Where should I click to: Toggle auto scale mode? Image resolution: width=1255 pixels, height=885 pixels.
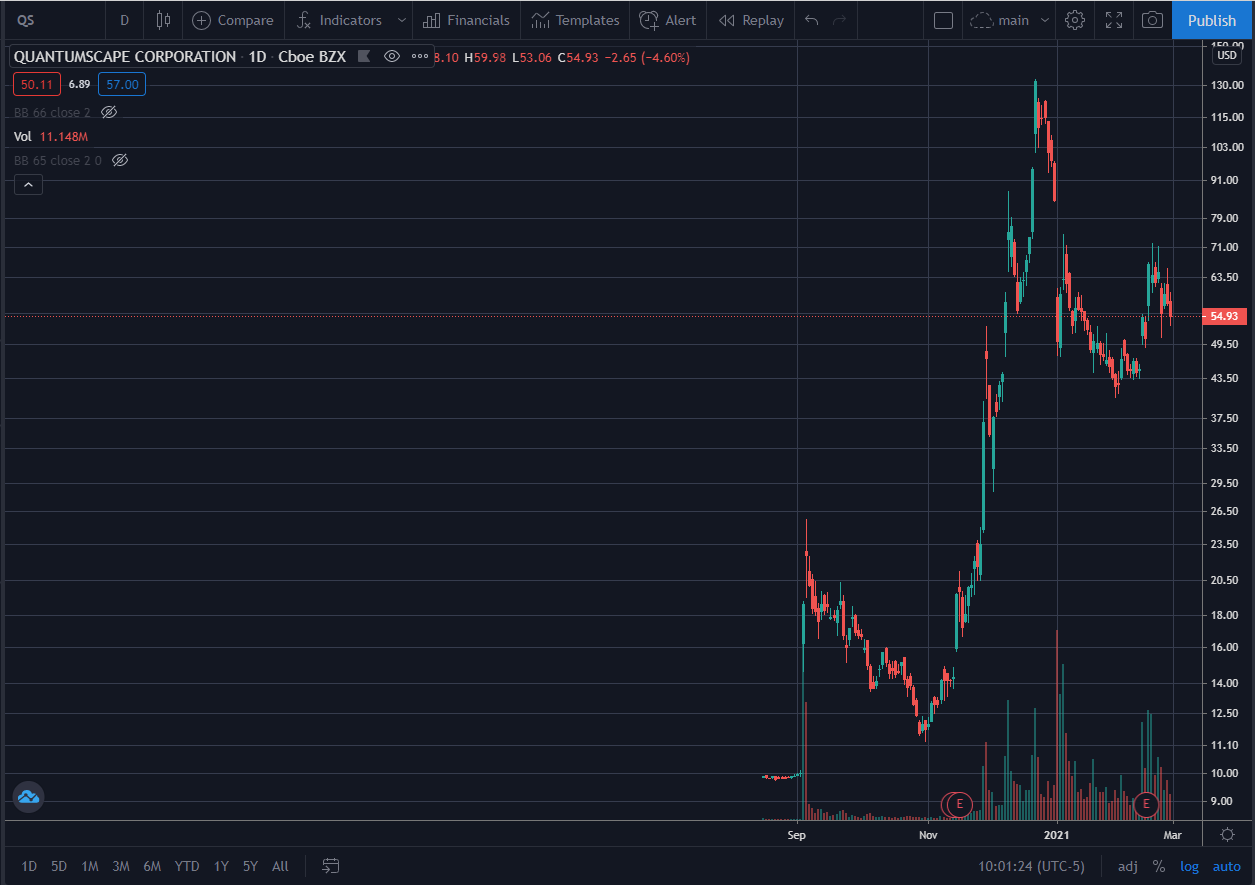(1226, 866)
